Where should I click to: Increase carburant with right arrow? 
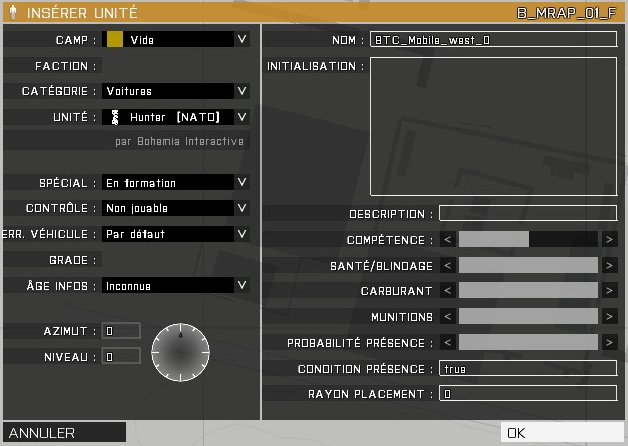pos(609,291)
